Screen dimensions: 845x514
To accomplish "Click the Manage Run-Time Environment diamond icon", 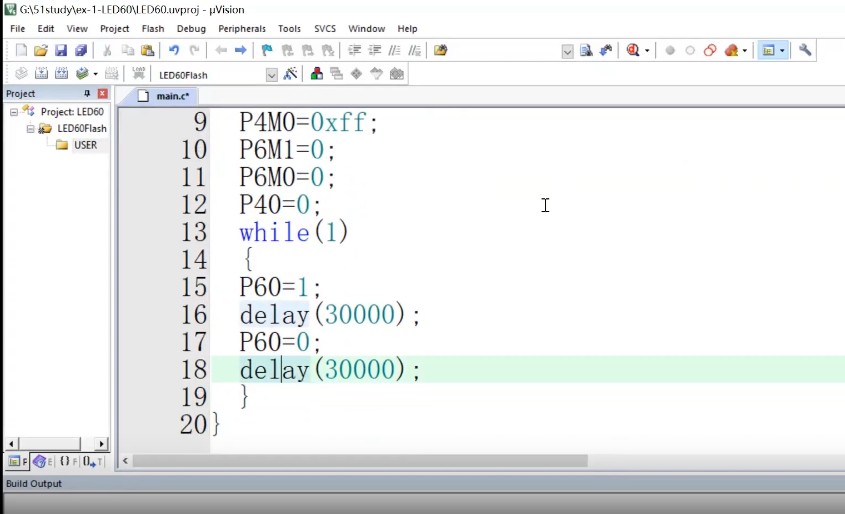I will coord(356,73).
